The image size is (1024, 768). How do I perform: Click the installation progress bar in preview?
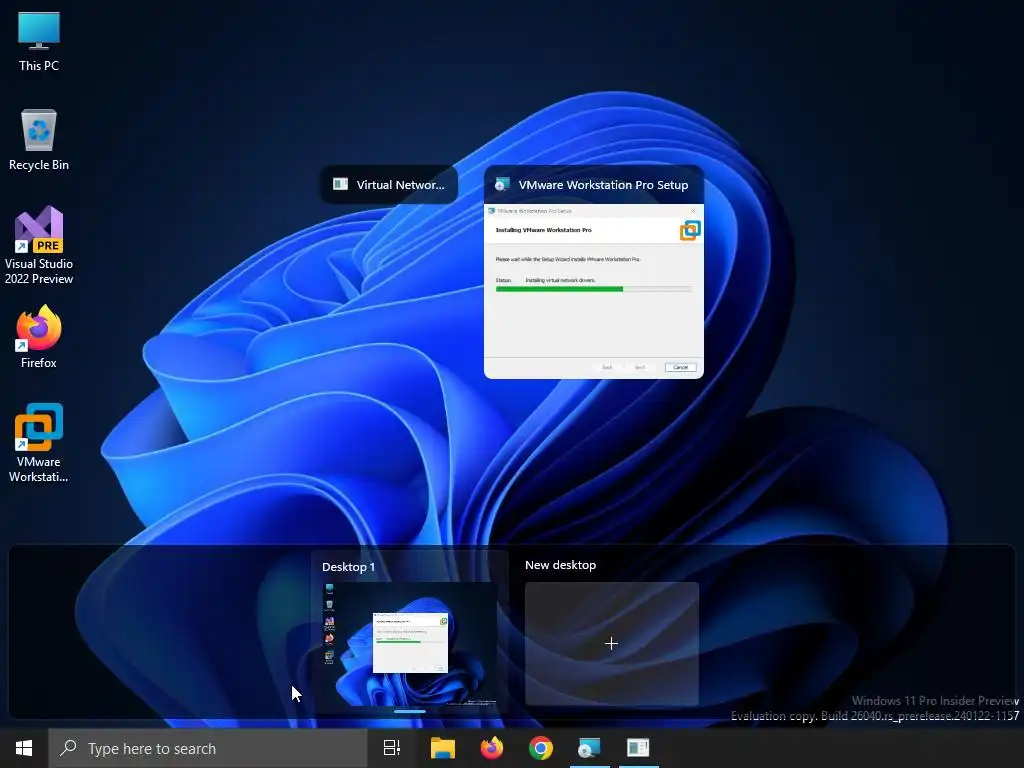coord(594,289)
